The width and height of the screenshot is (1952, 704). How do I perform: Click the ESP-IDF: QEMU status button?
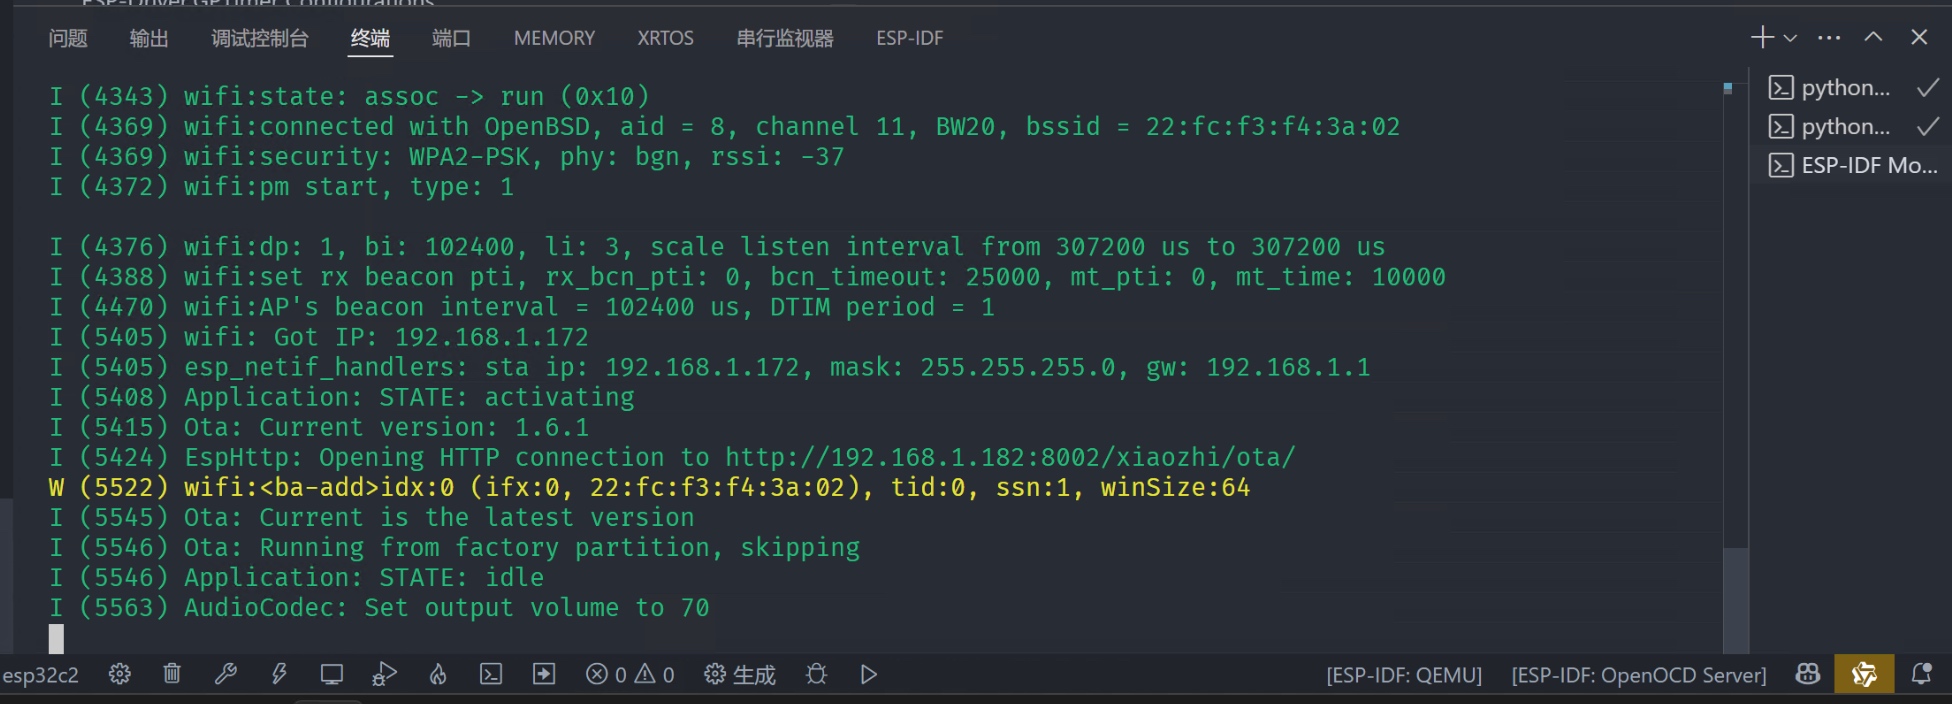(1404, 675)
